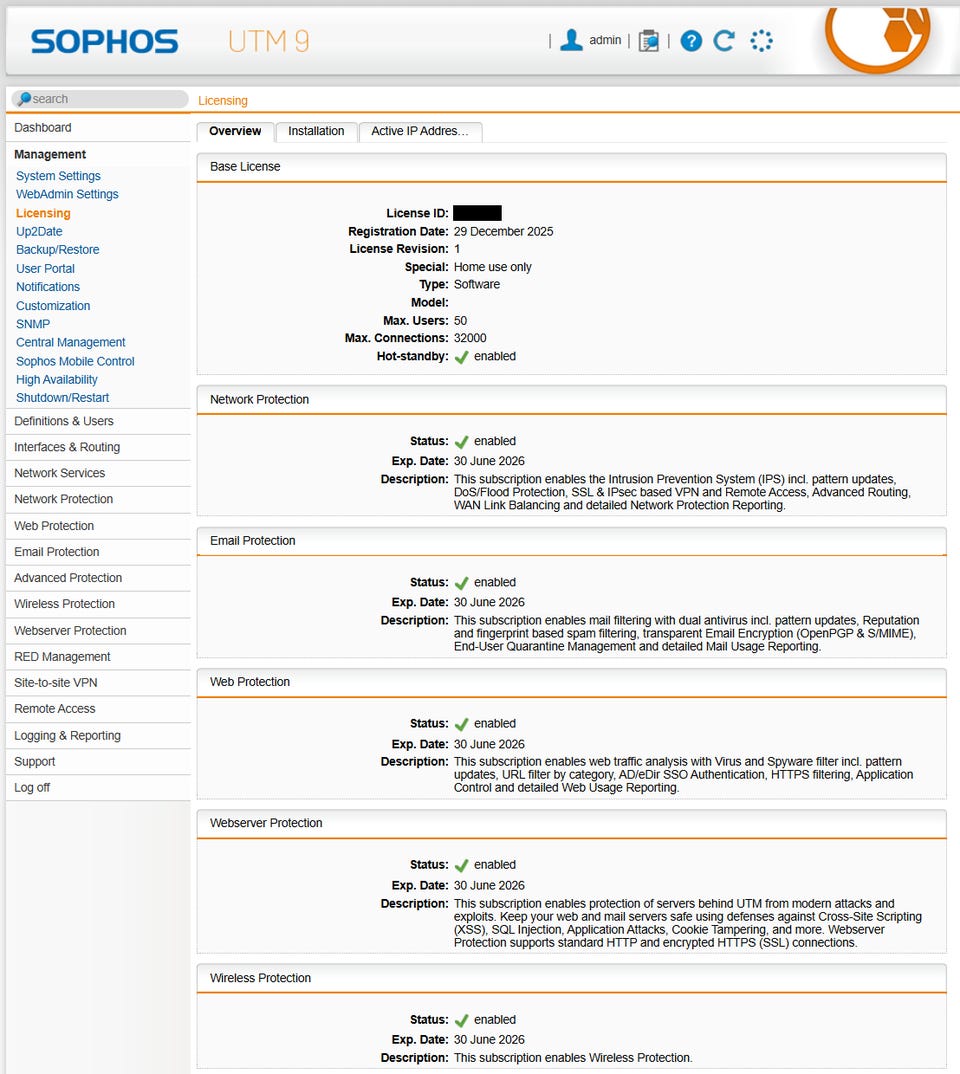This screenshot has height=1074, width=960.
Task: Expand Email Protection sidebar menu
Action: coord(98,552)
